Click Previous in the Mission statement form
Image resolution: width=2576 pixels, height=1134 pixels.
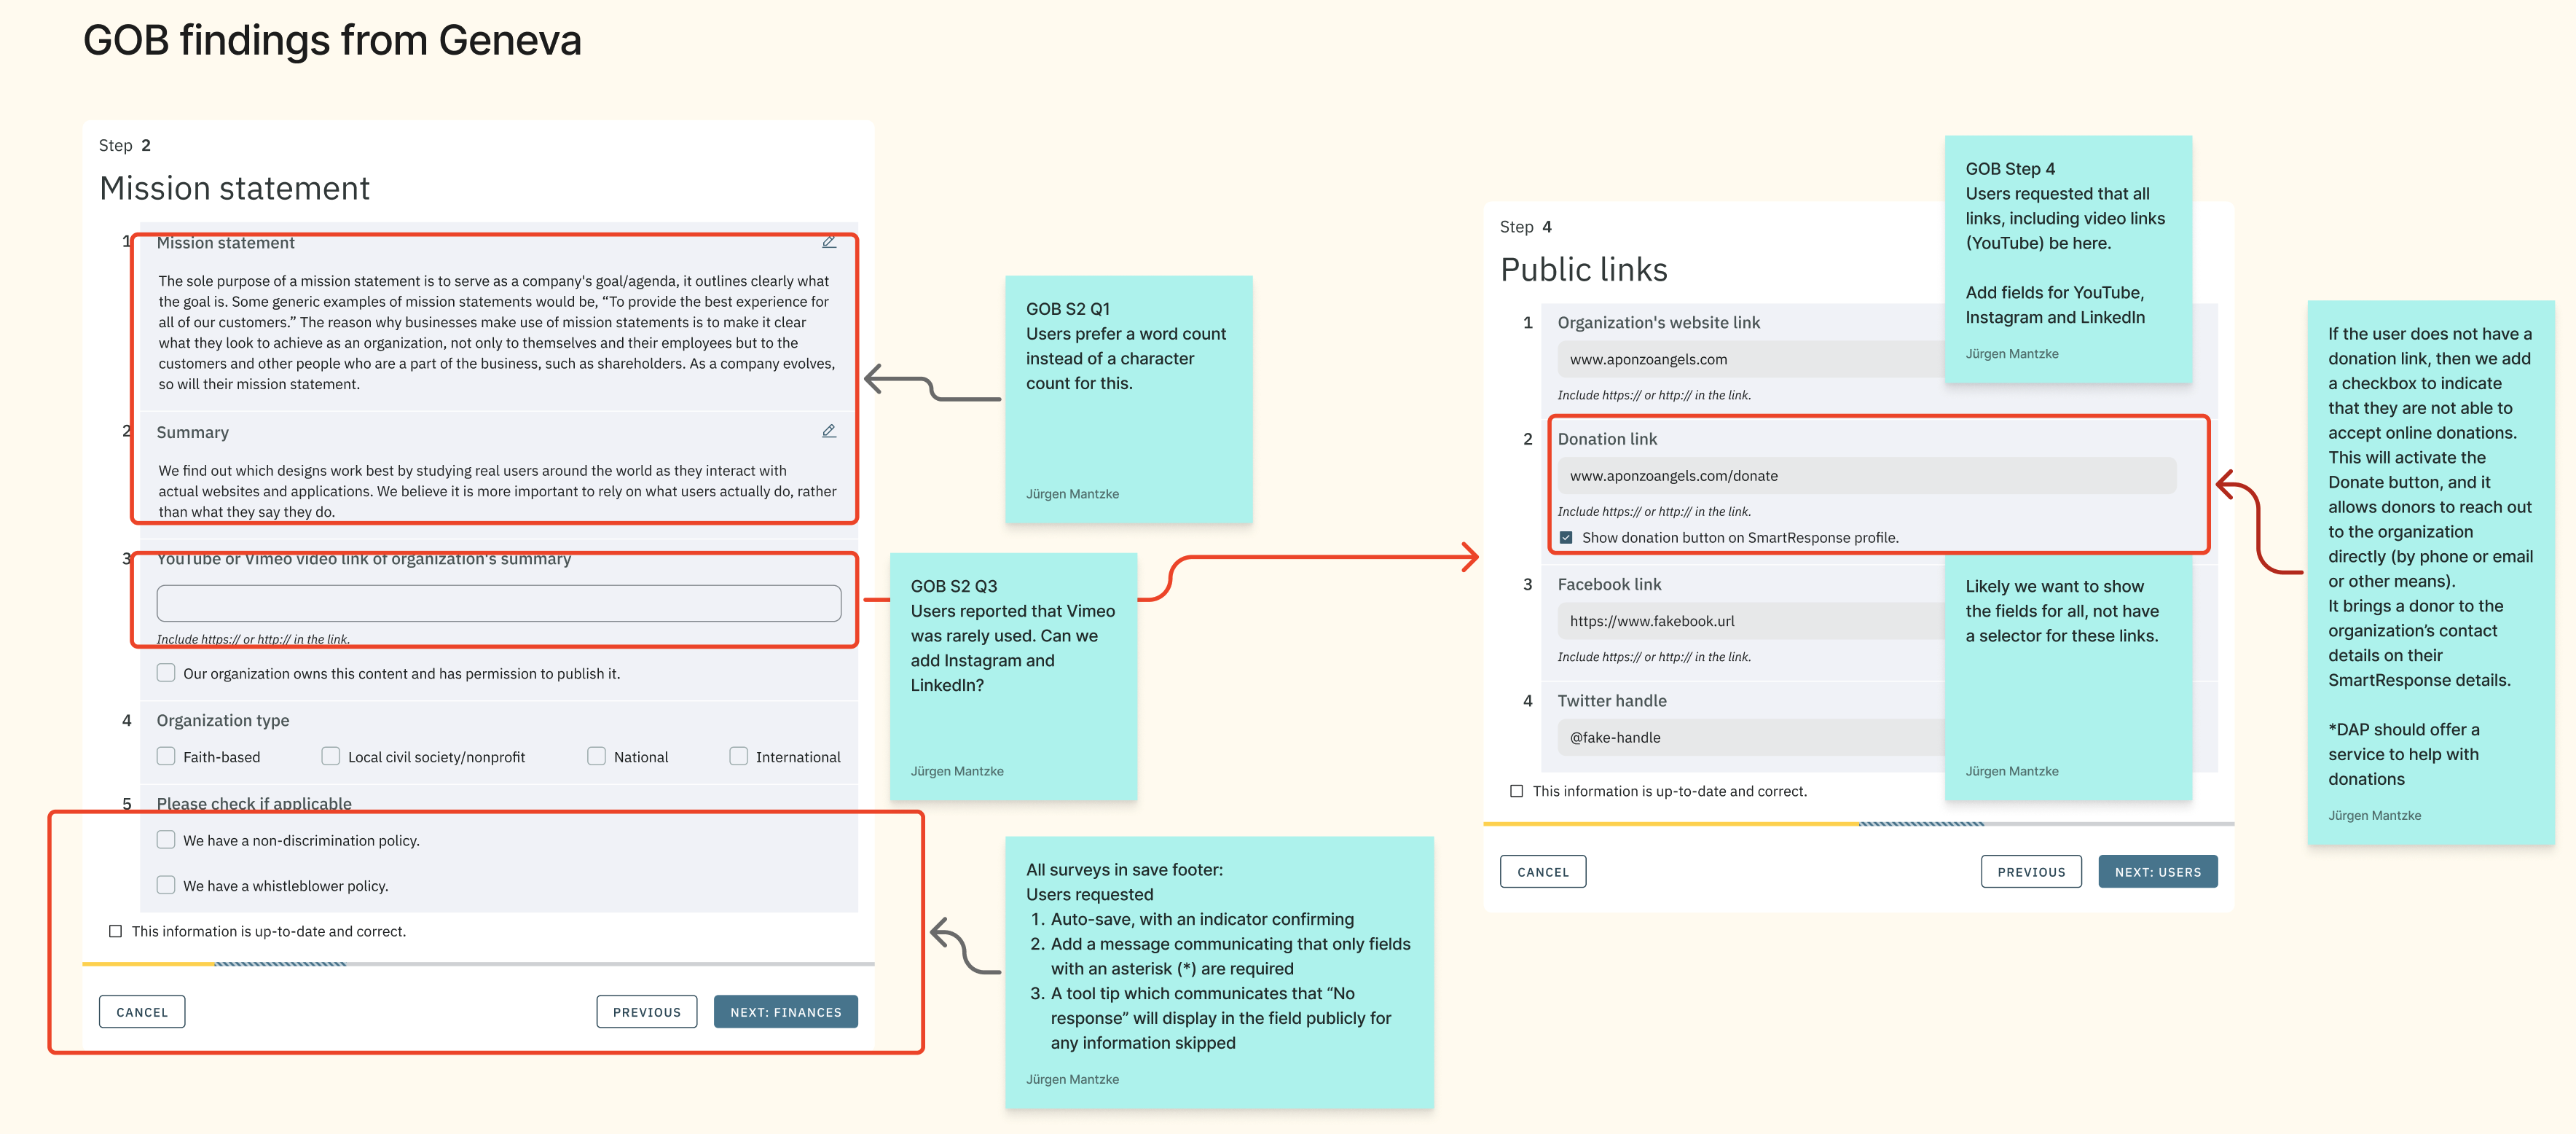coord(647,1011)
